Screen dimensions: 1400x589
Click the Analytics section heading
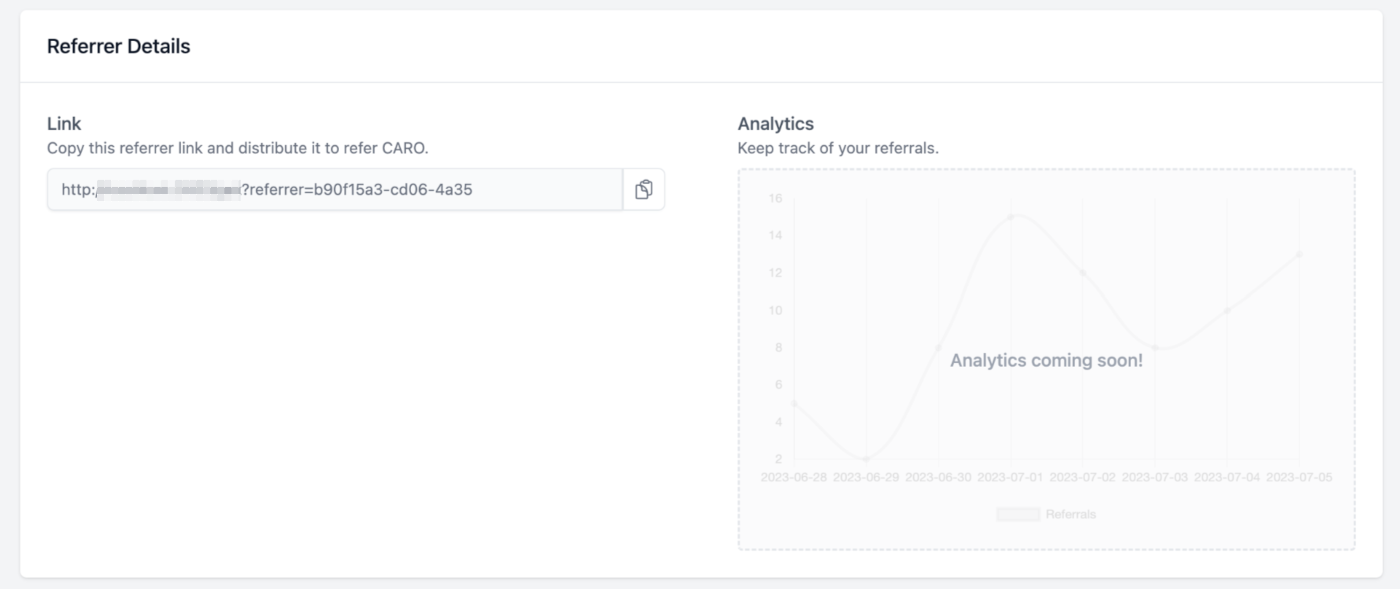(x=775, y=124)
